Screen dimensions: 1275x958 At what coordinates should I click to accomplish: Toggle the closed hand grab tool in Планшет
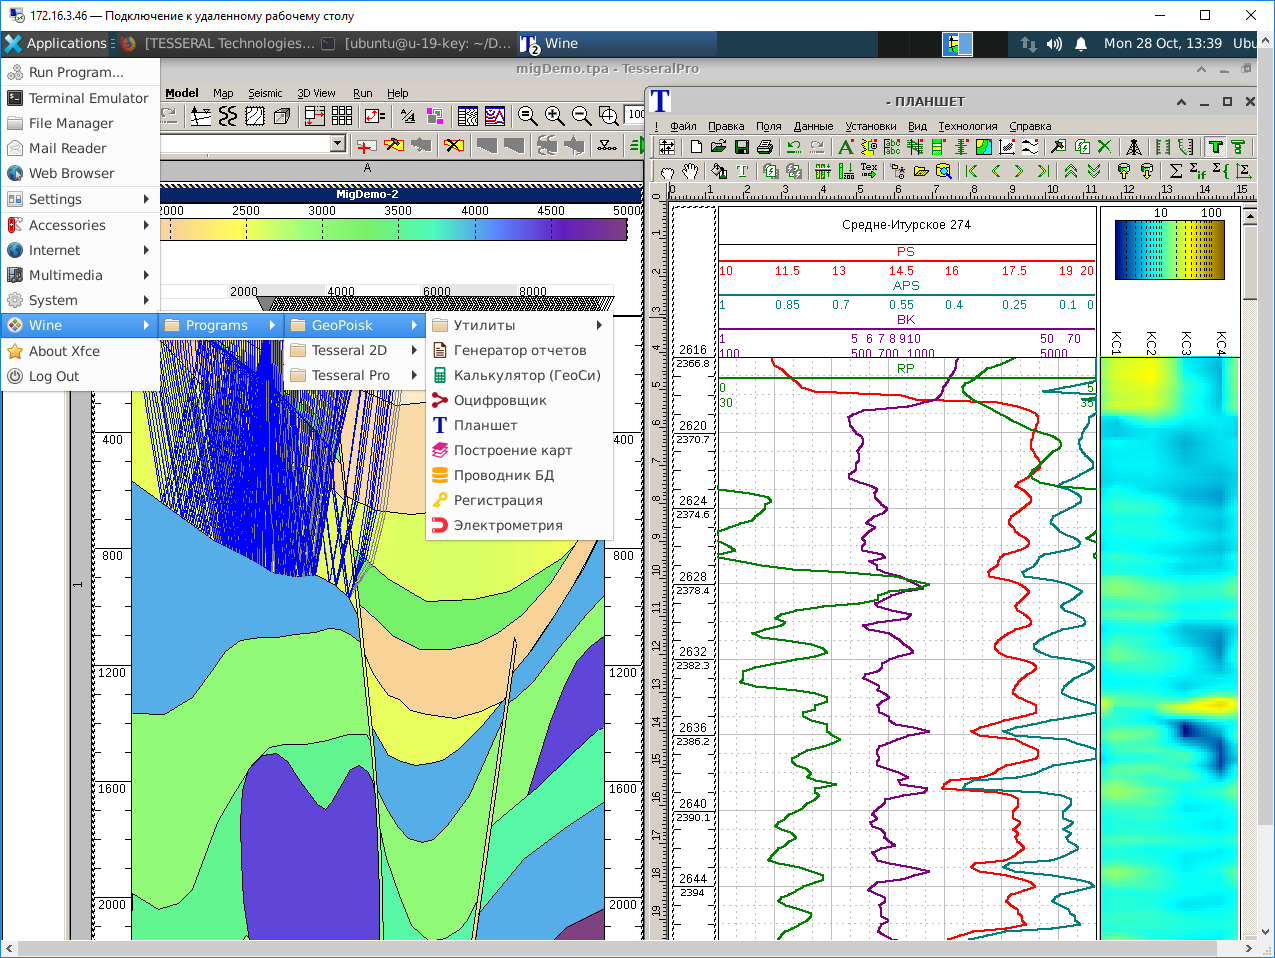667,171
